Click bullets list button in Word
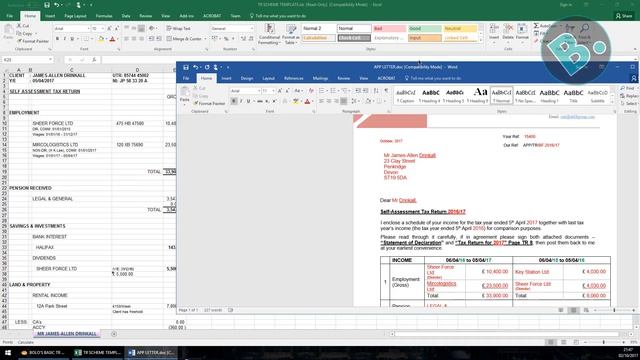Image resolution: width=640 pixels, height=360 pixels. point(321,91)
